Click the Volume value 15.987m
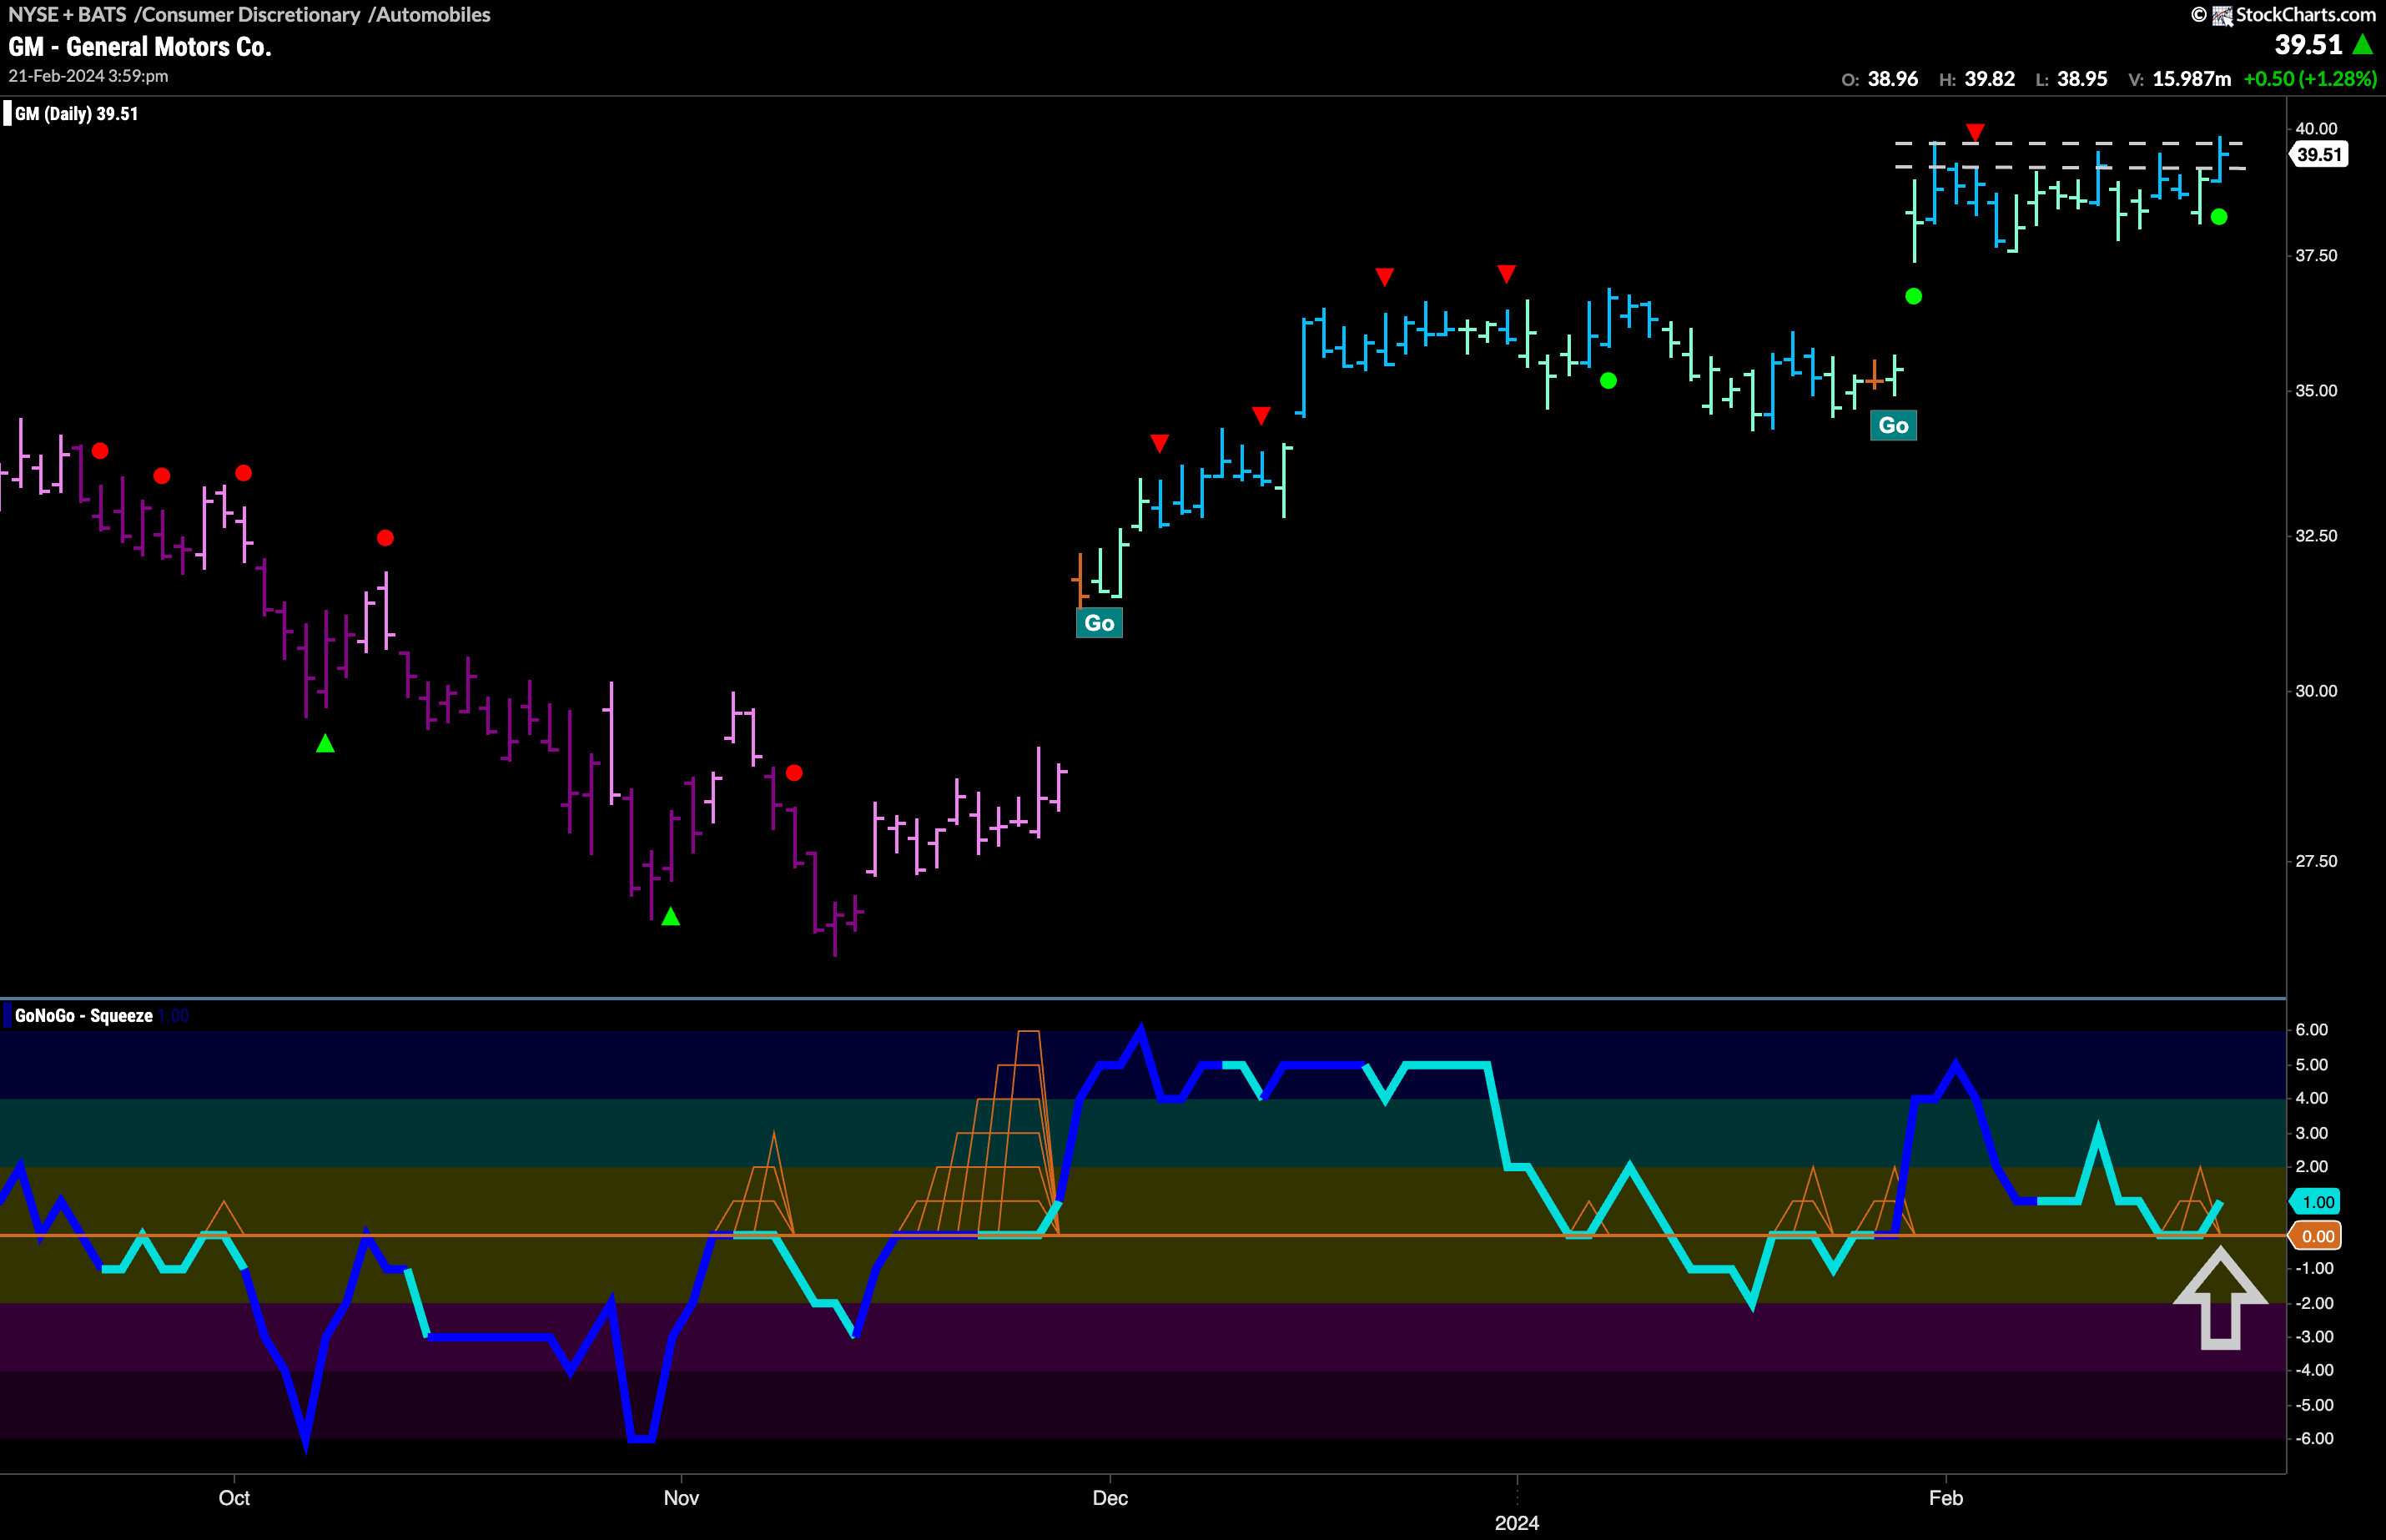Screen dimensions: 2386x1540 click(x=2191, y=79)
